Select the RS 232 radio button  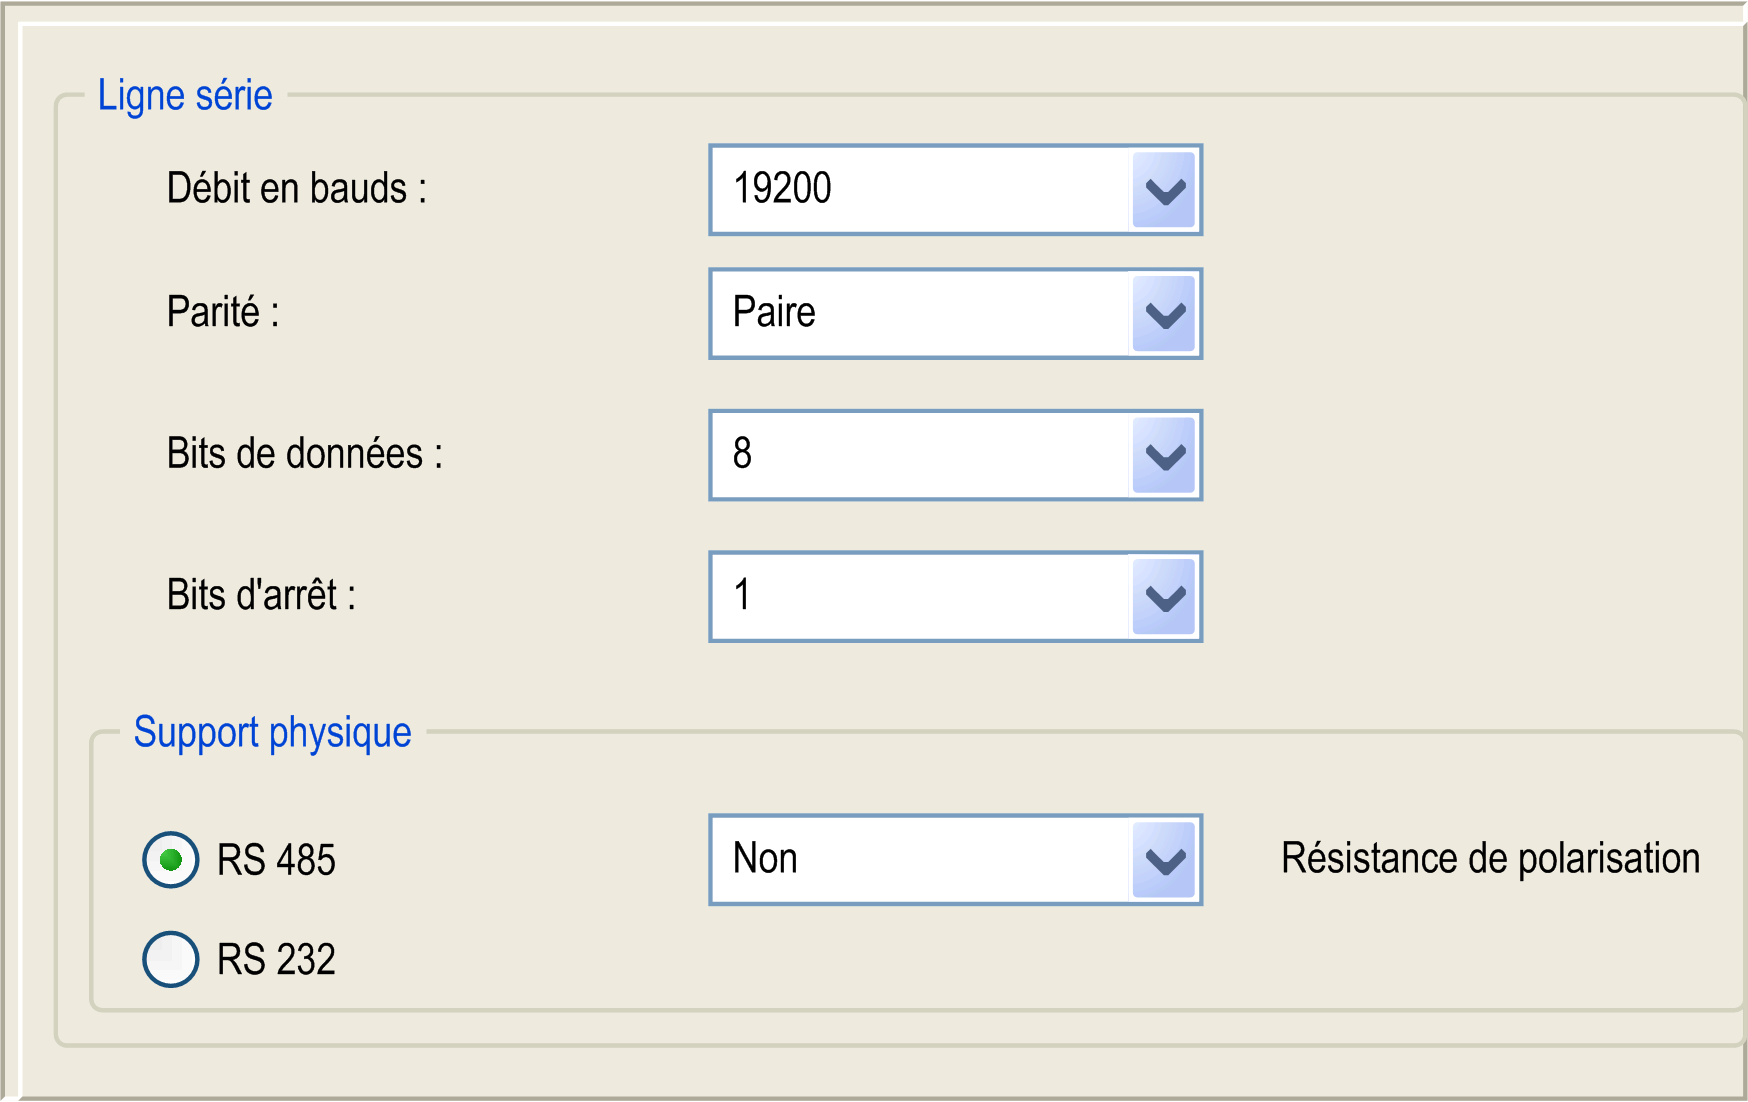(171, 959)
